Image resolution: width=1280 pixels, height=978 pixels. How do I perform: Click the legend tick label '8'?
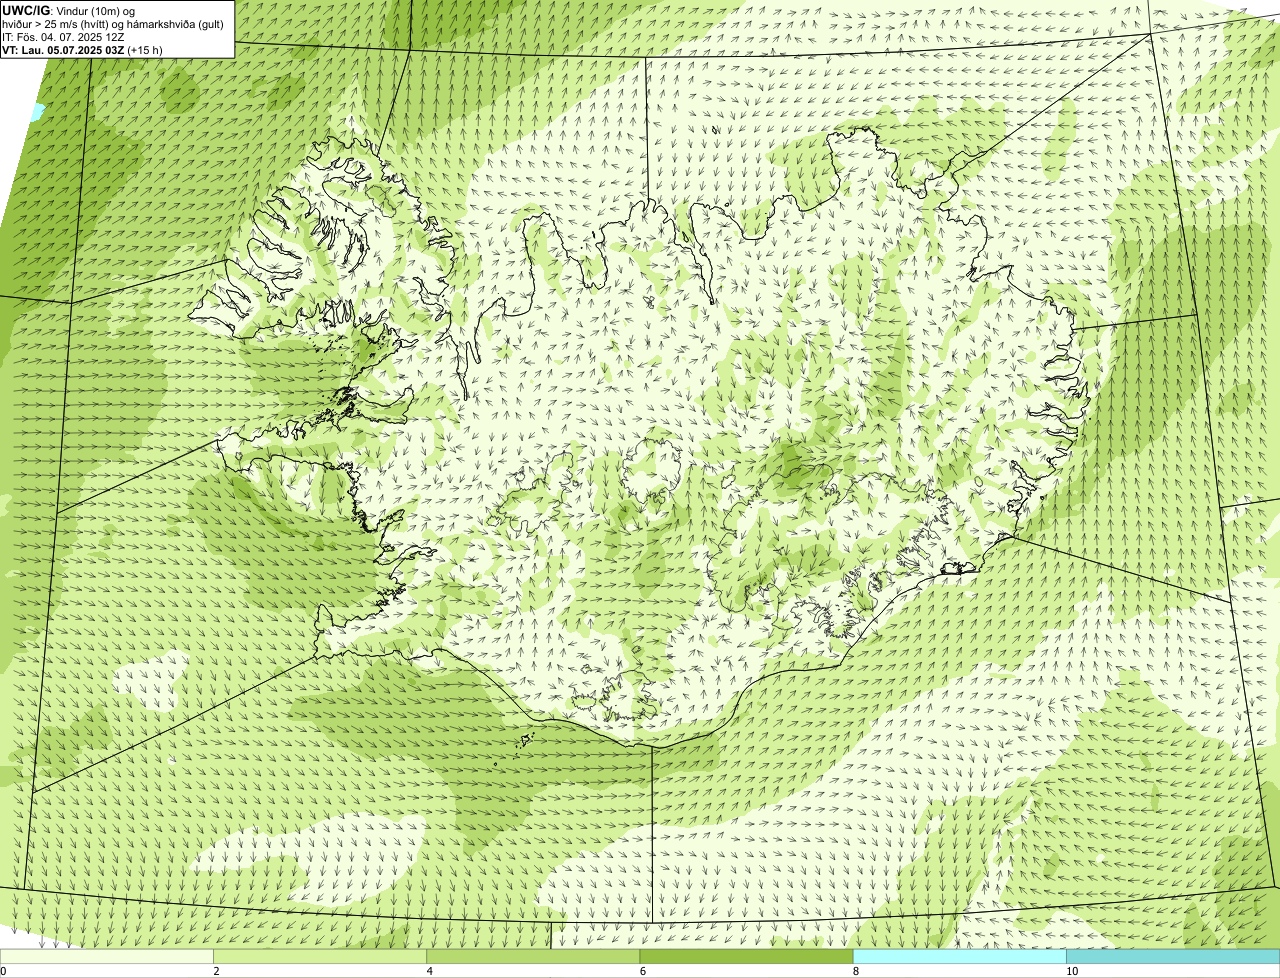(855, 971)
